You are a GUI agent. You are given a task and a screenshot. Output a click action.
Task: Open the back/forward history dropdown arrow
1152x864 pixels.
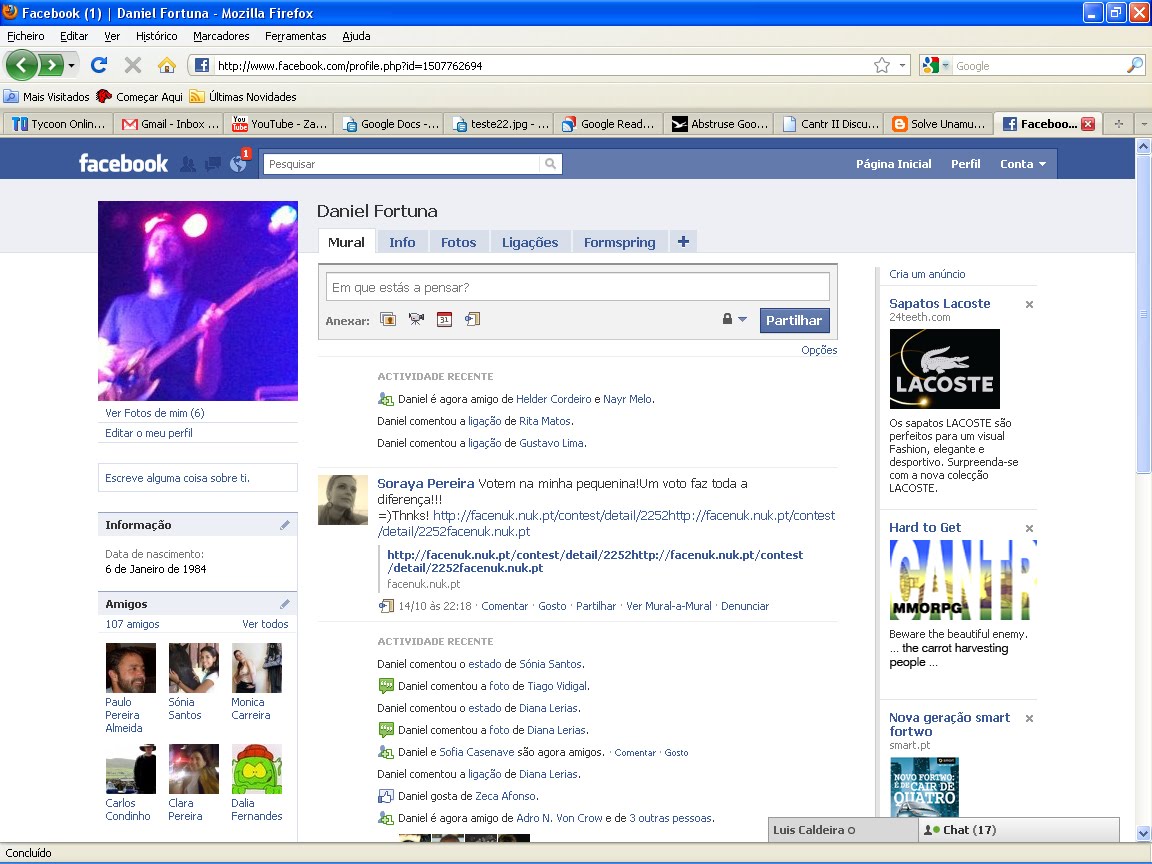(x=71, y=65)
